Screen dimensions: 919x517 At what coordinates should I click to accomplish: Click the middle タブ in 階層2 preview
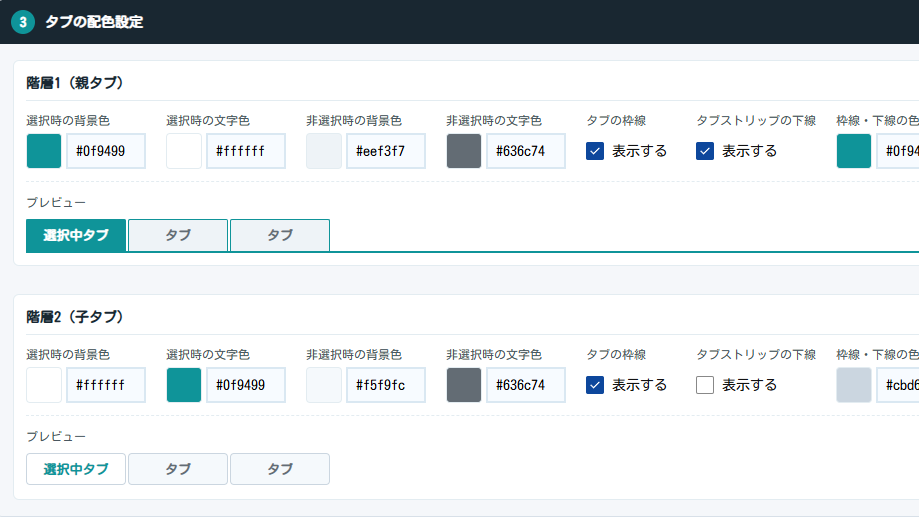(178, 469)
